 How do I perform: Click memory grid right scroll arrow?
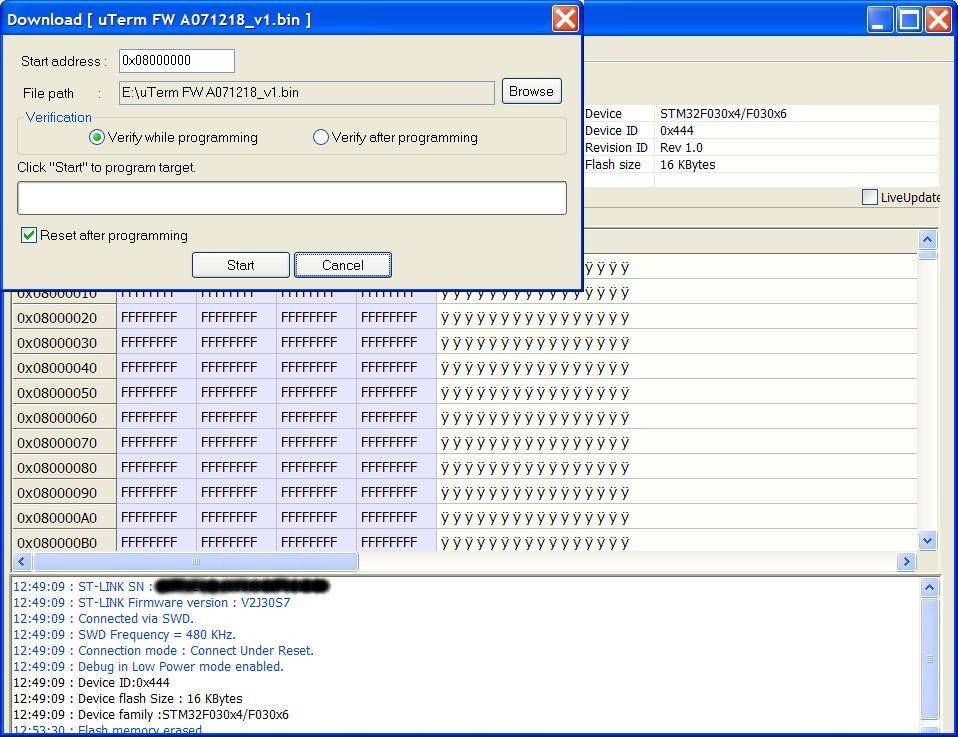tap(906, 562)
